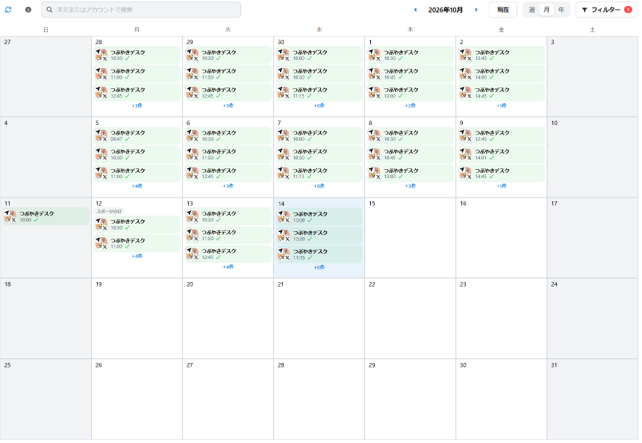Screen dimensions: 642x443
Task: Click account avatar of 10:00 post on the 11th
Action: tap(10, 216)
